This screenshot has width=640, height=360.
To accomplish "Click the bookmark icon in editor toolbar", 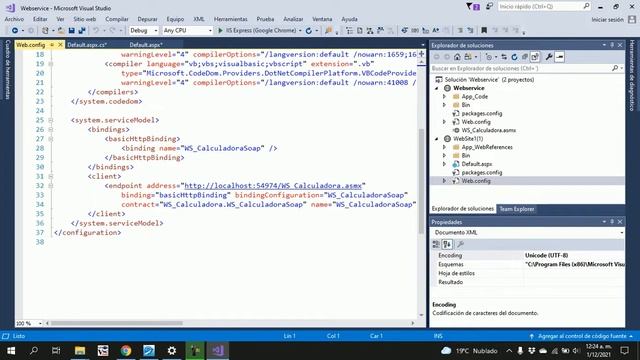I will coord(484,31).
